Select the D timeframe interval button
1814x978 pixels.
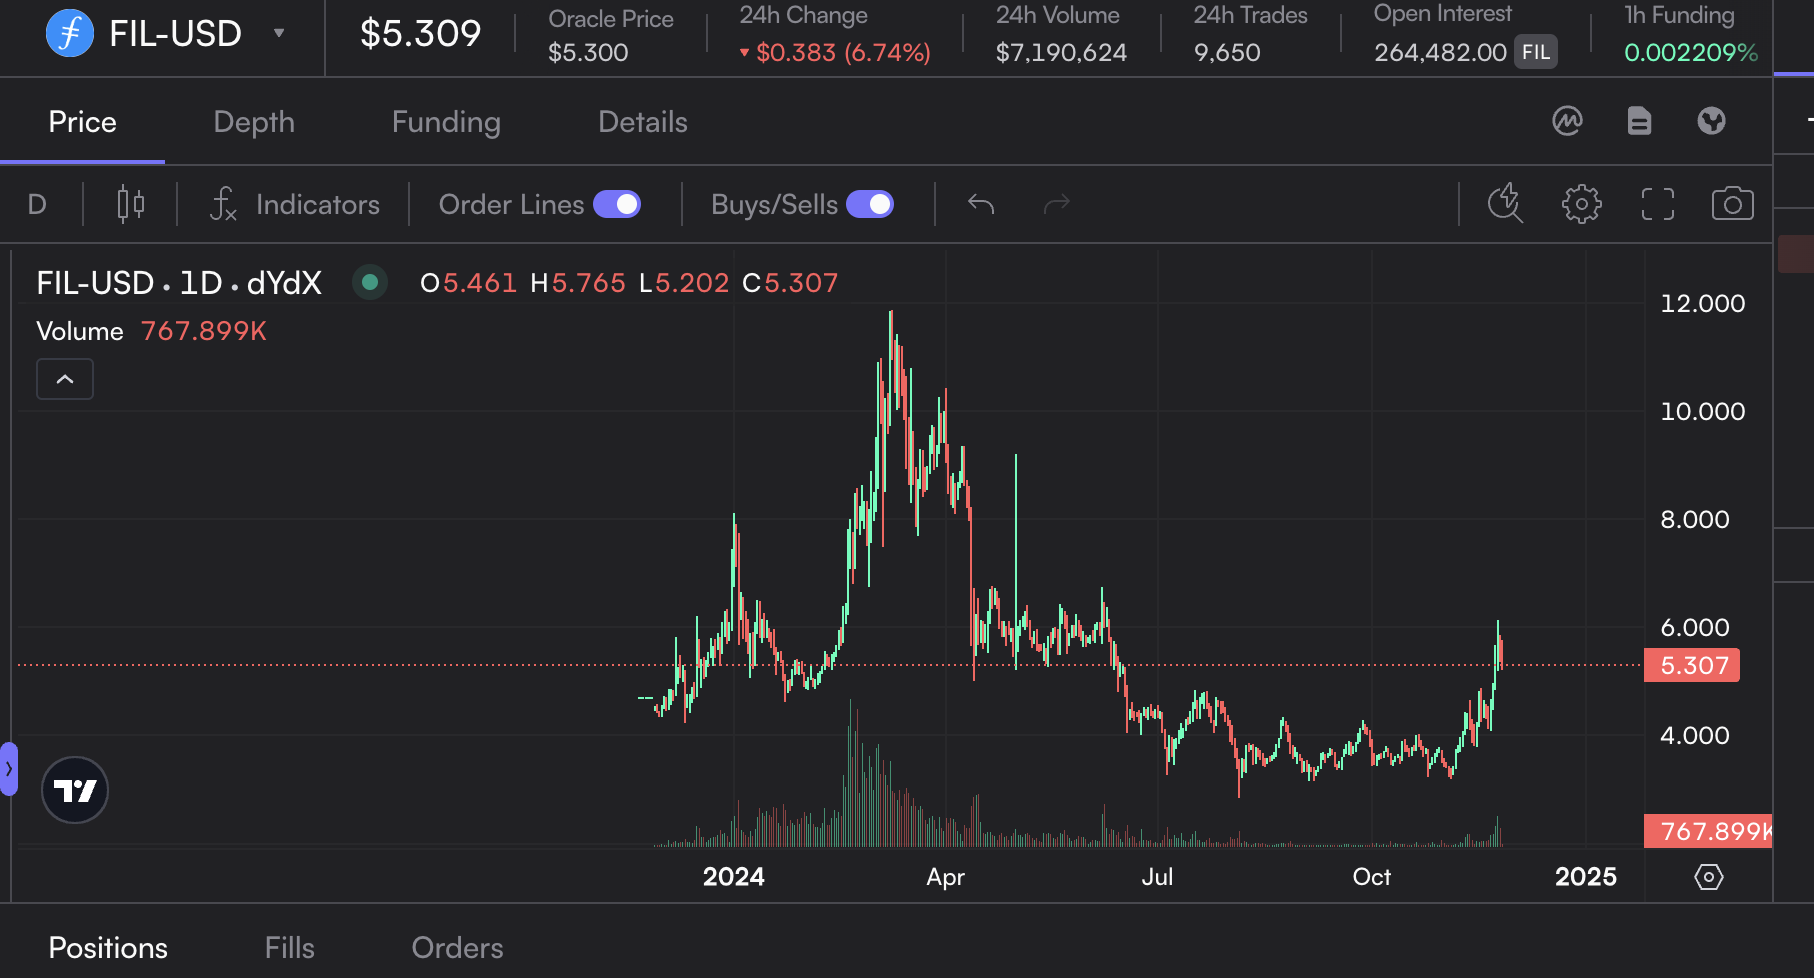[x=37, y=204]
